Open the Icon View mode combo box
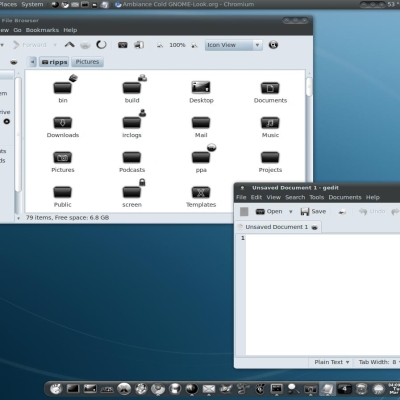The height and width of the screenshot is (400, 400). click(233, 45)
